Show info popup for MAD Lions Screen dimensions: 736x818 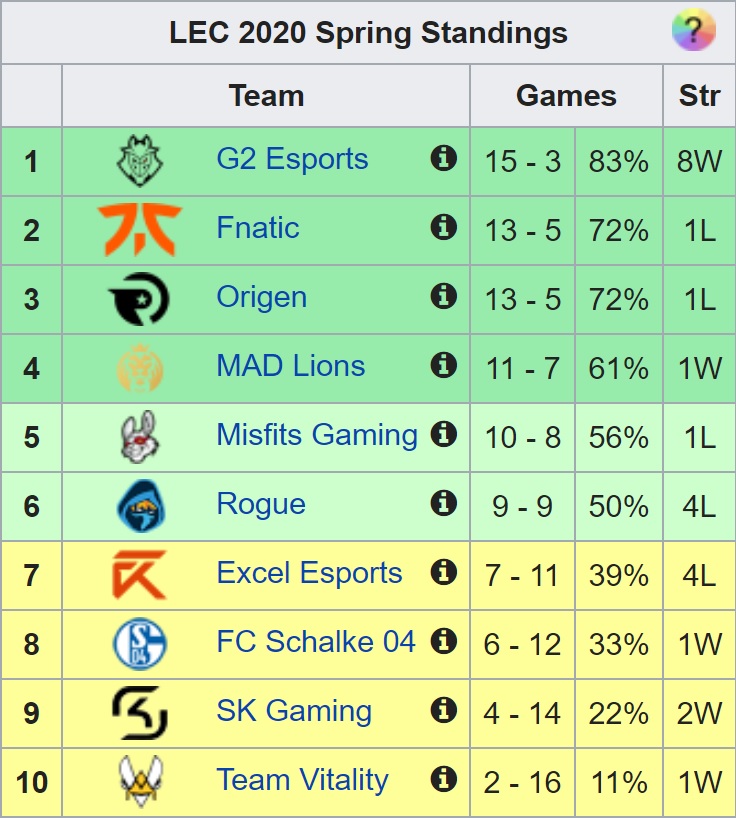click(444, 365)
